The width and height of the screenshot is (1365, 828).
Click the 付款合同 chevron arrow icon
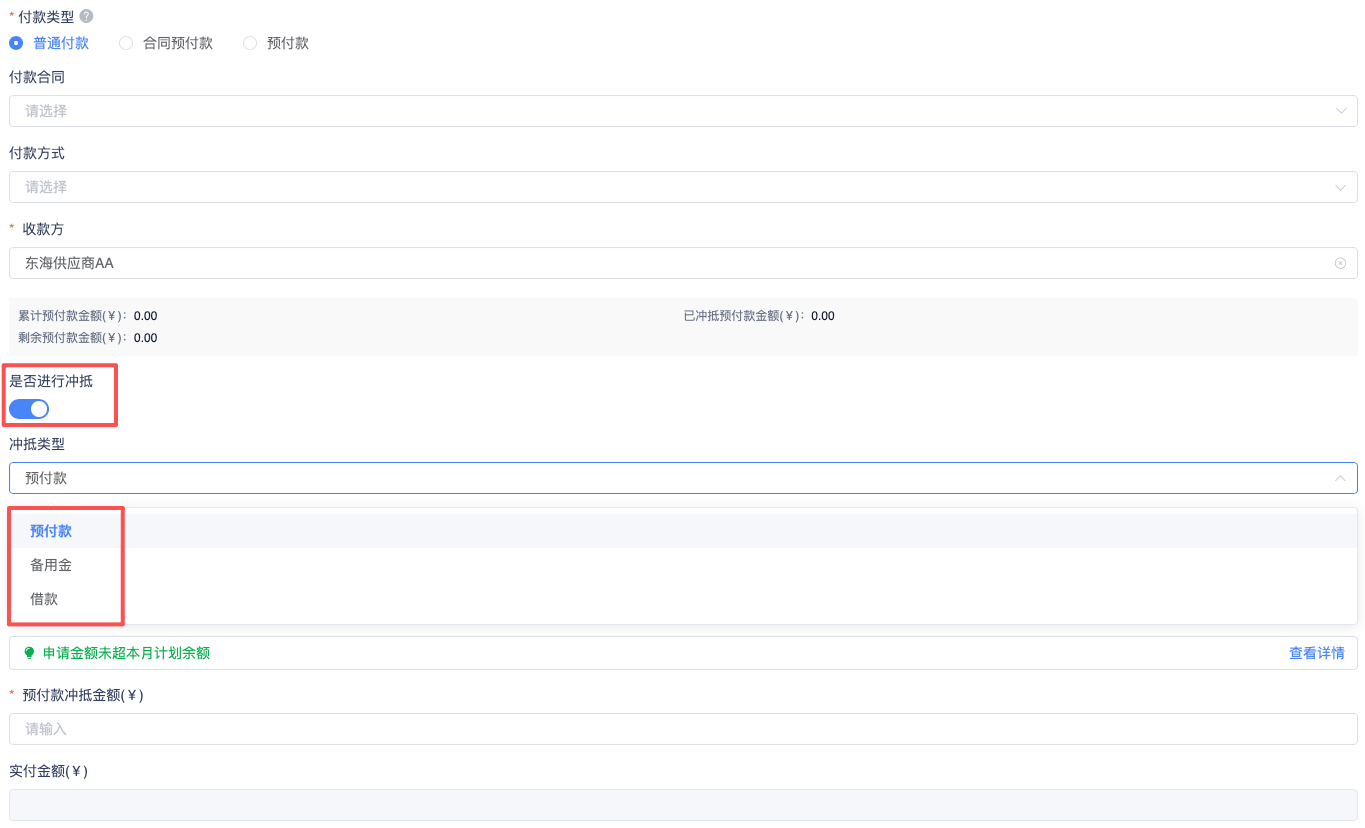(1341, 111)
